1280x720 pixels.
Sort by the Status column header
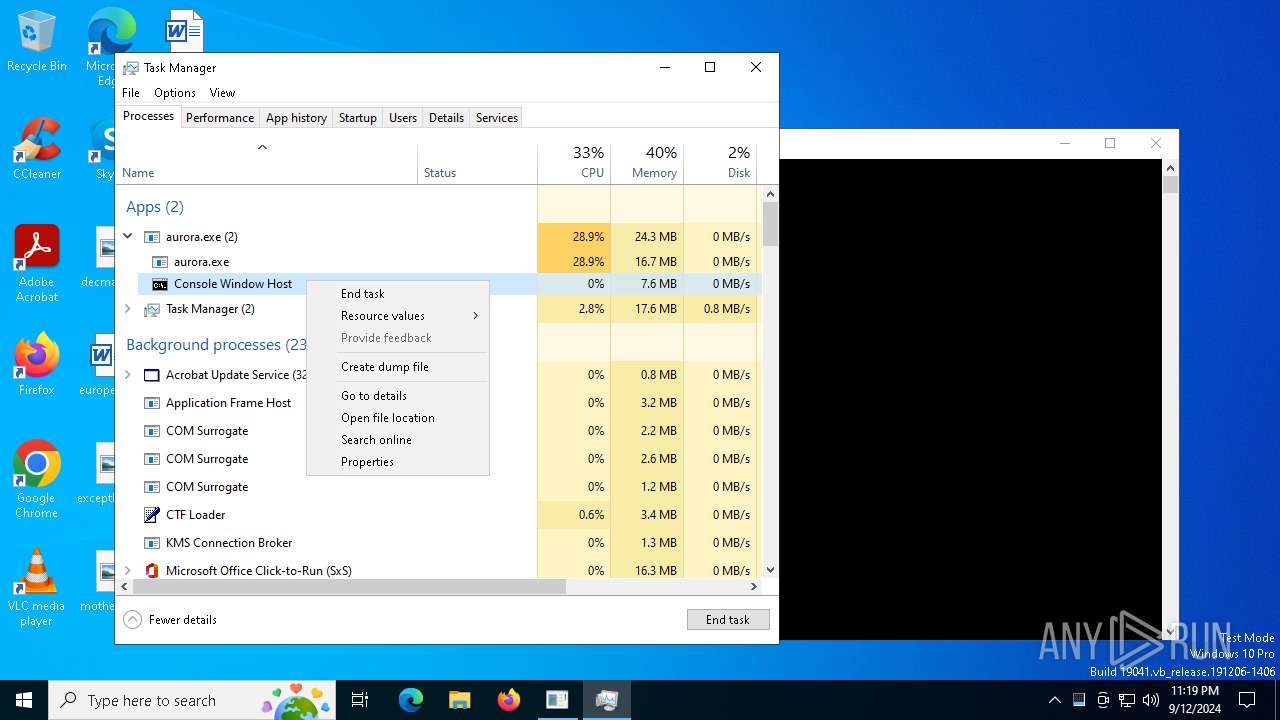click(478, 164)
